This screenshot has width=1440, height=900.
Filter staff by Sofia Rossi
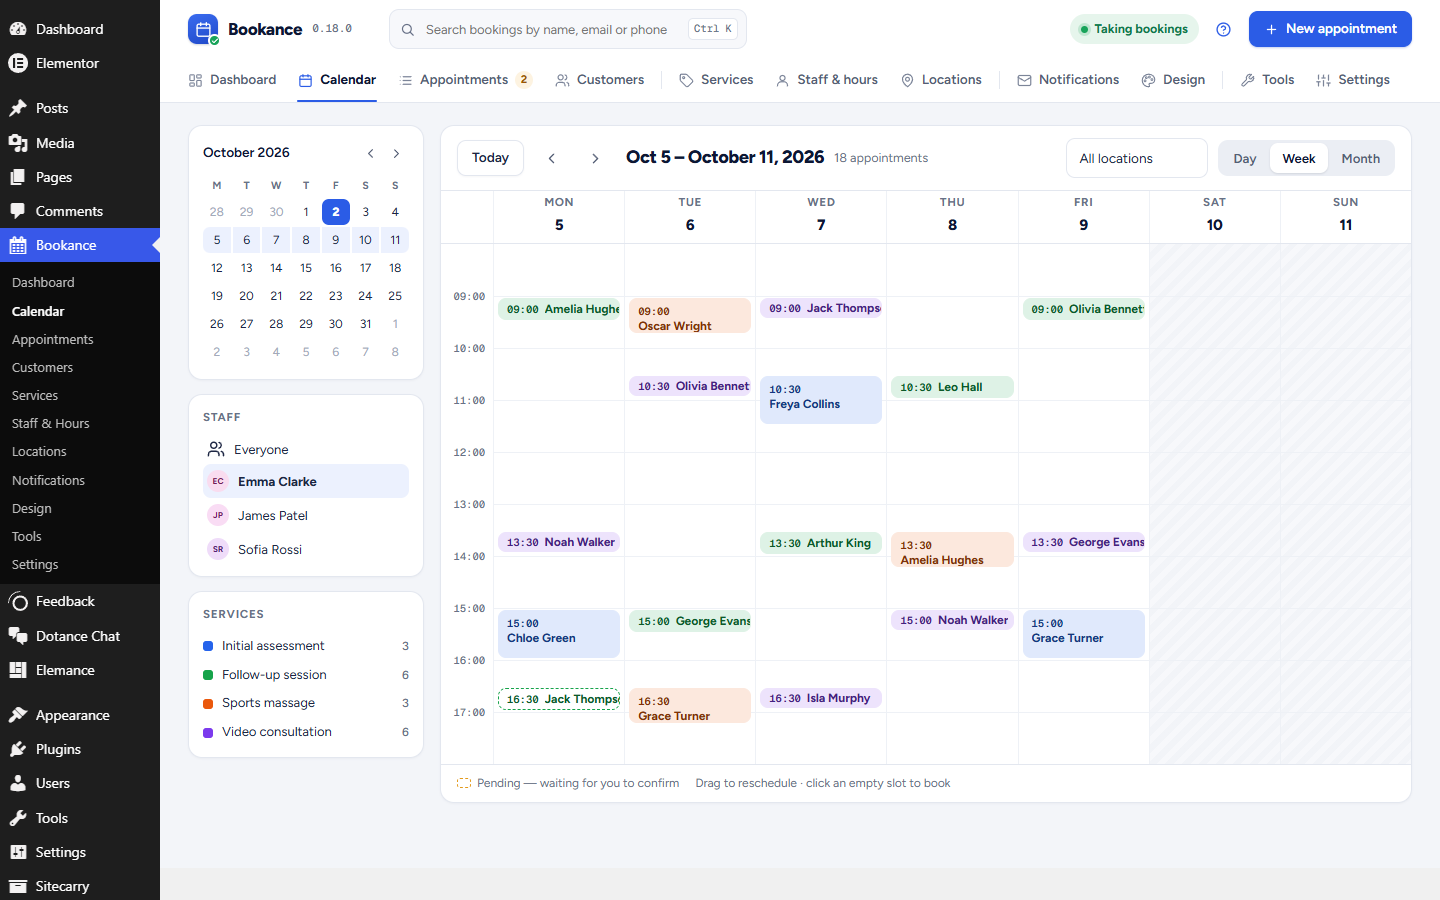coord(306,549)
